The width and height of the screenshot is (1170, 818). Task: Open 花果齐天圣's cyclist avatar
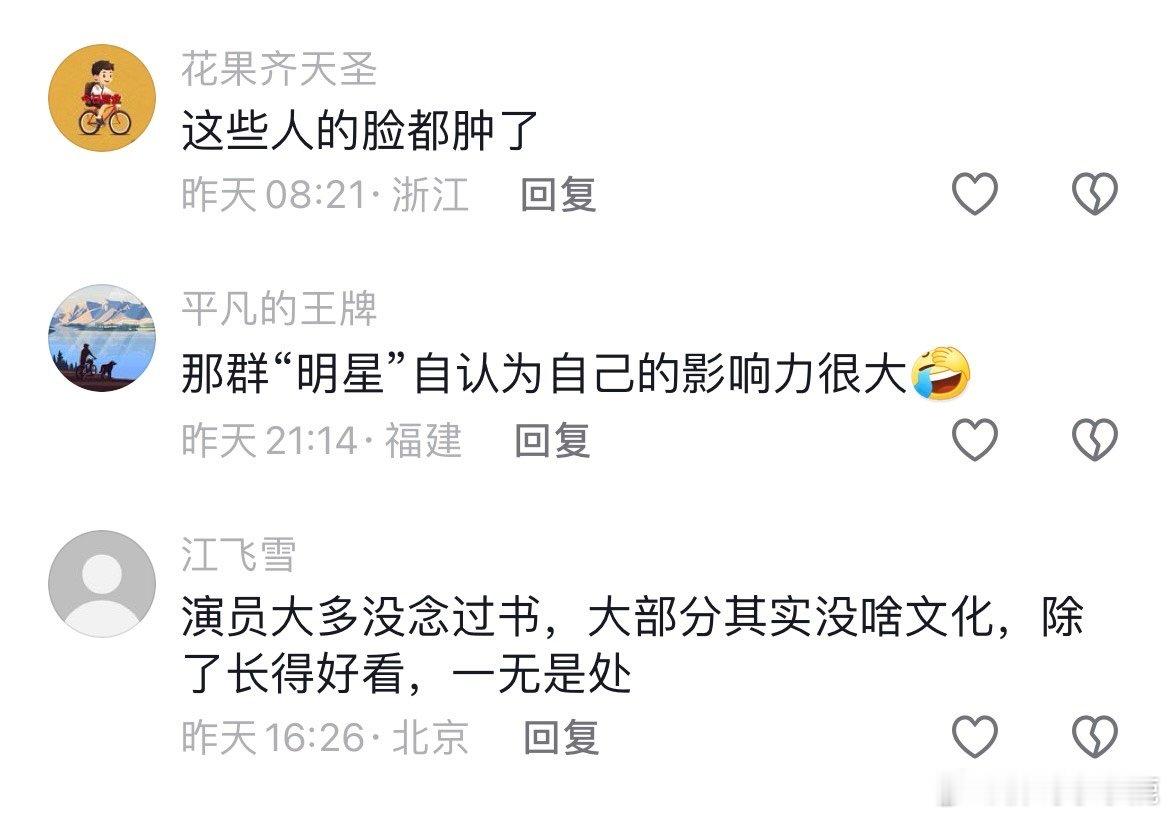pos(102,98)
